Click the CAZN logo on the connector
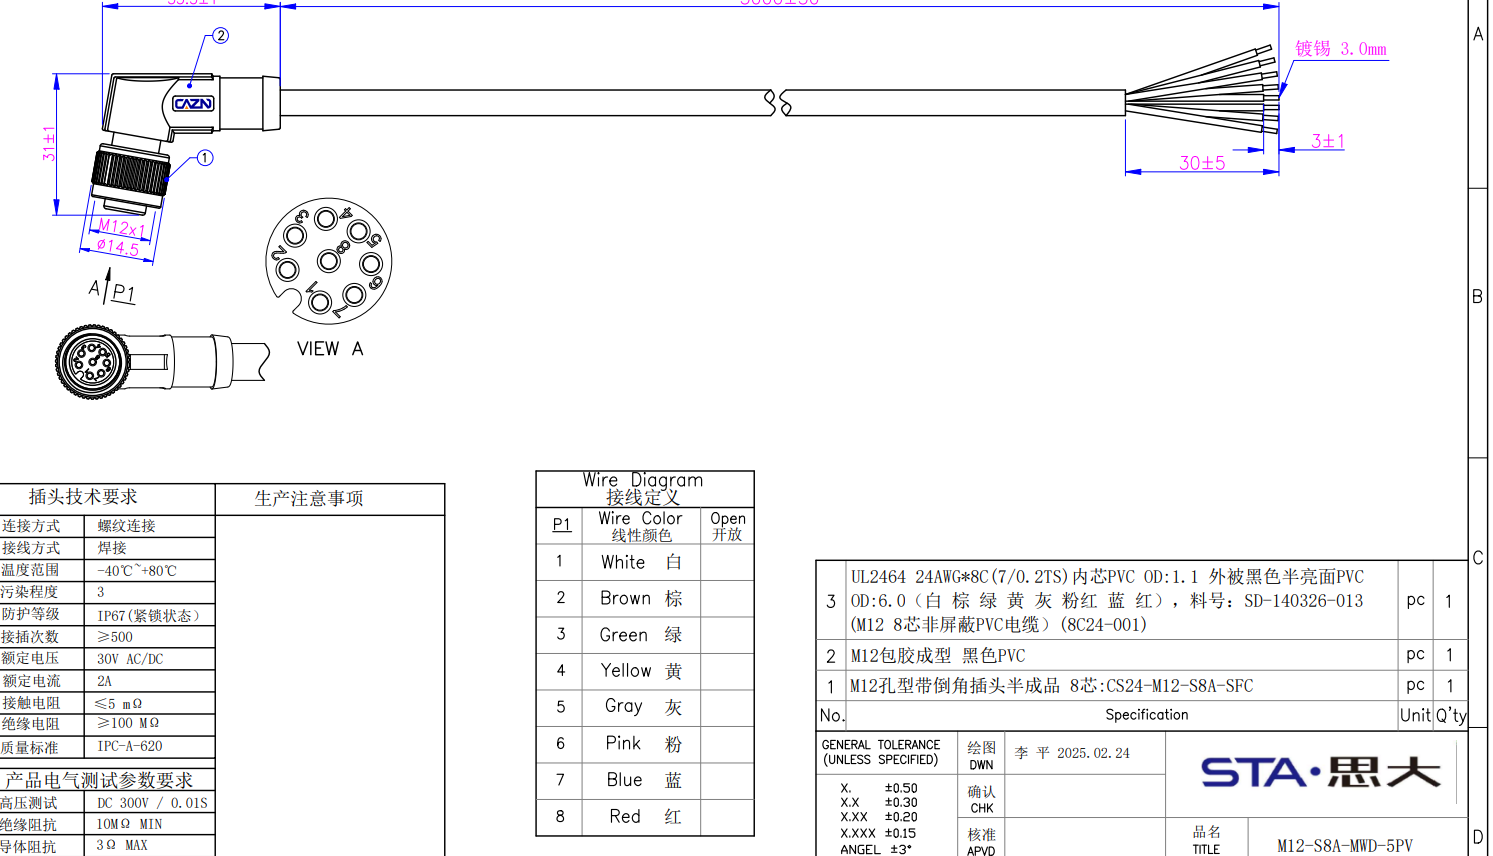The image size is (1493, 856). coord(193,104)
